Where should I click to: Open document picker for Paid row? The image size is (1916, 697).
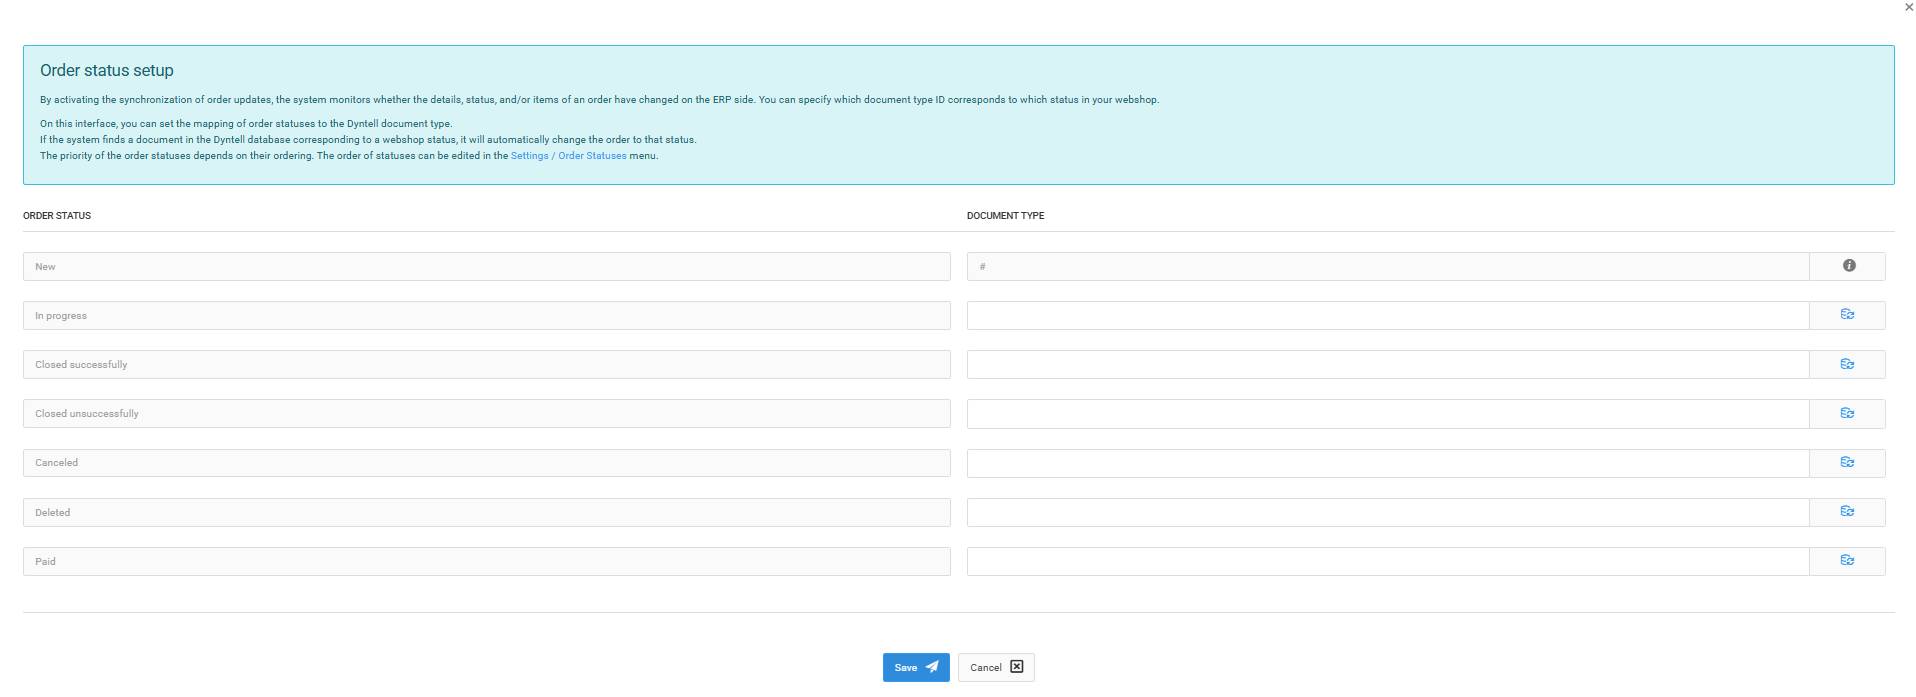[1847, 561]
